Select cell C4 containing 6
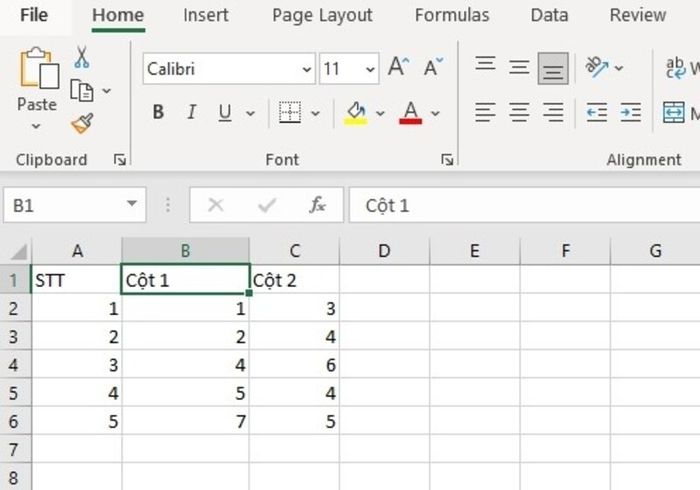This screenshot has width=700, height=490. (x=295, y=365)
